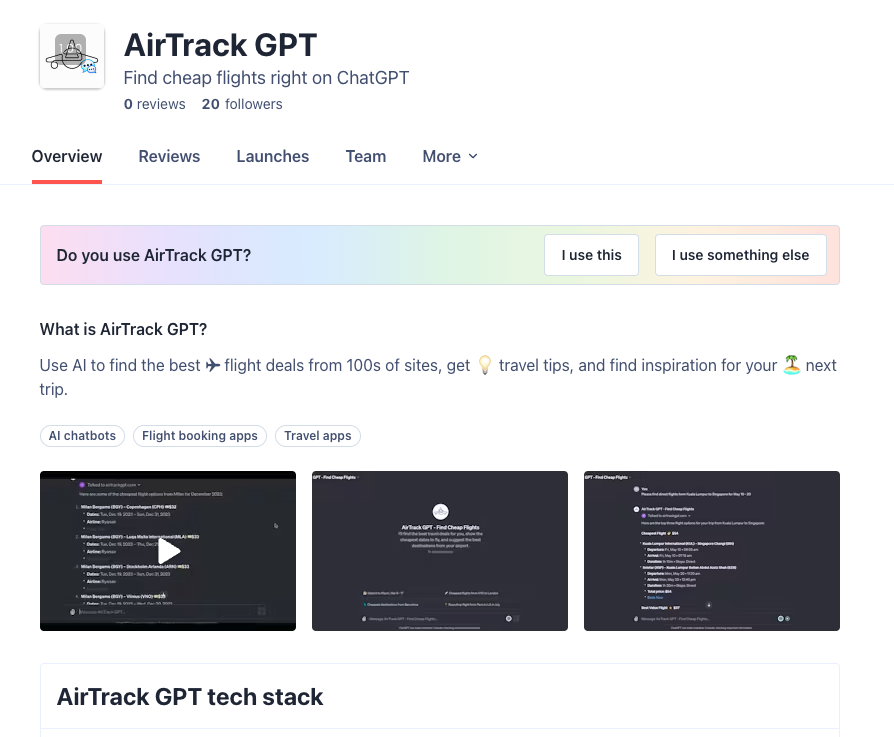
Task: Open the Reviews tab
Action: coord(169,156)
